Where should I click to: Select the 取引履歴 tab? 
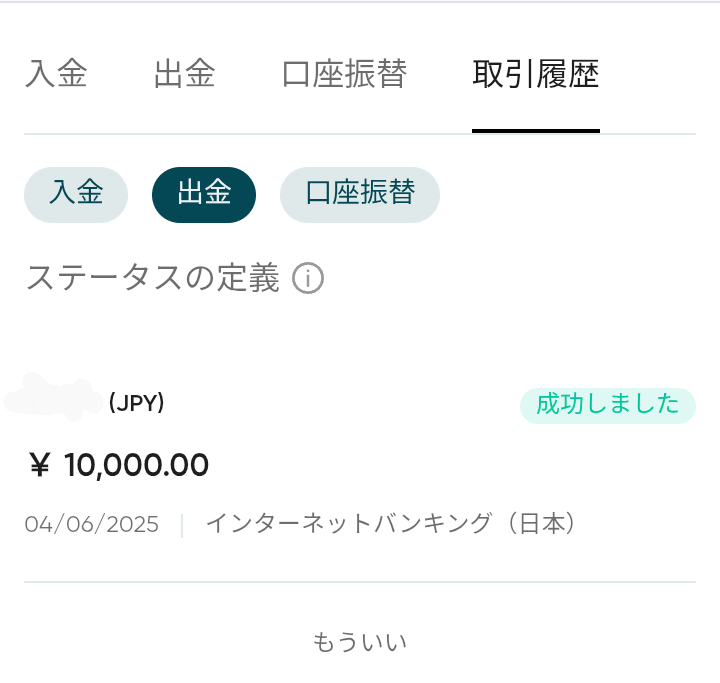point(536,73)
